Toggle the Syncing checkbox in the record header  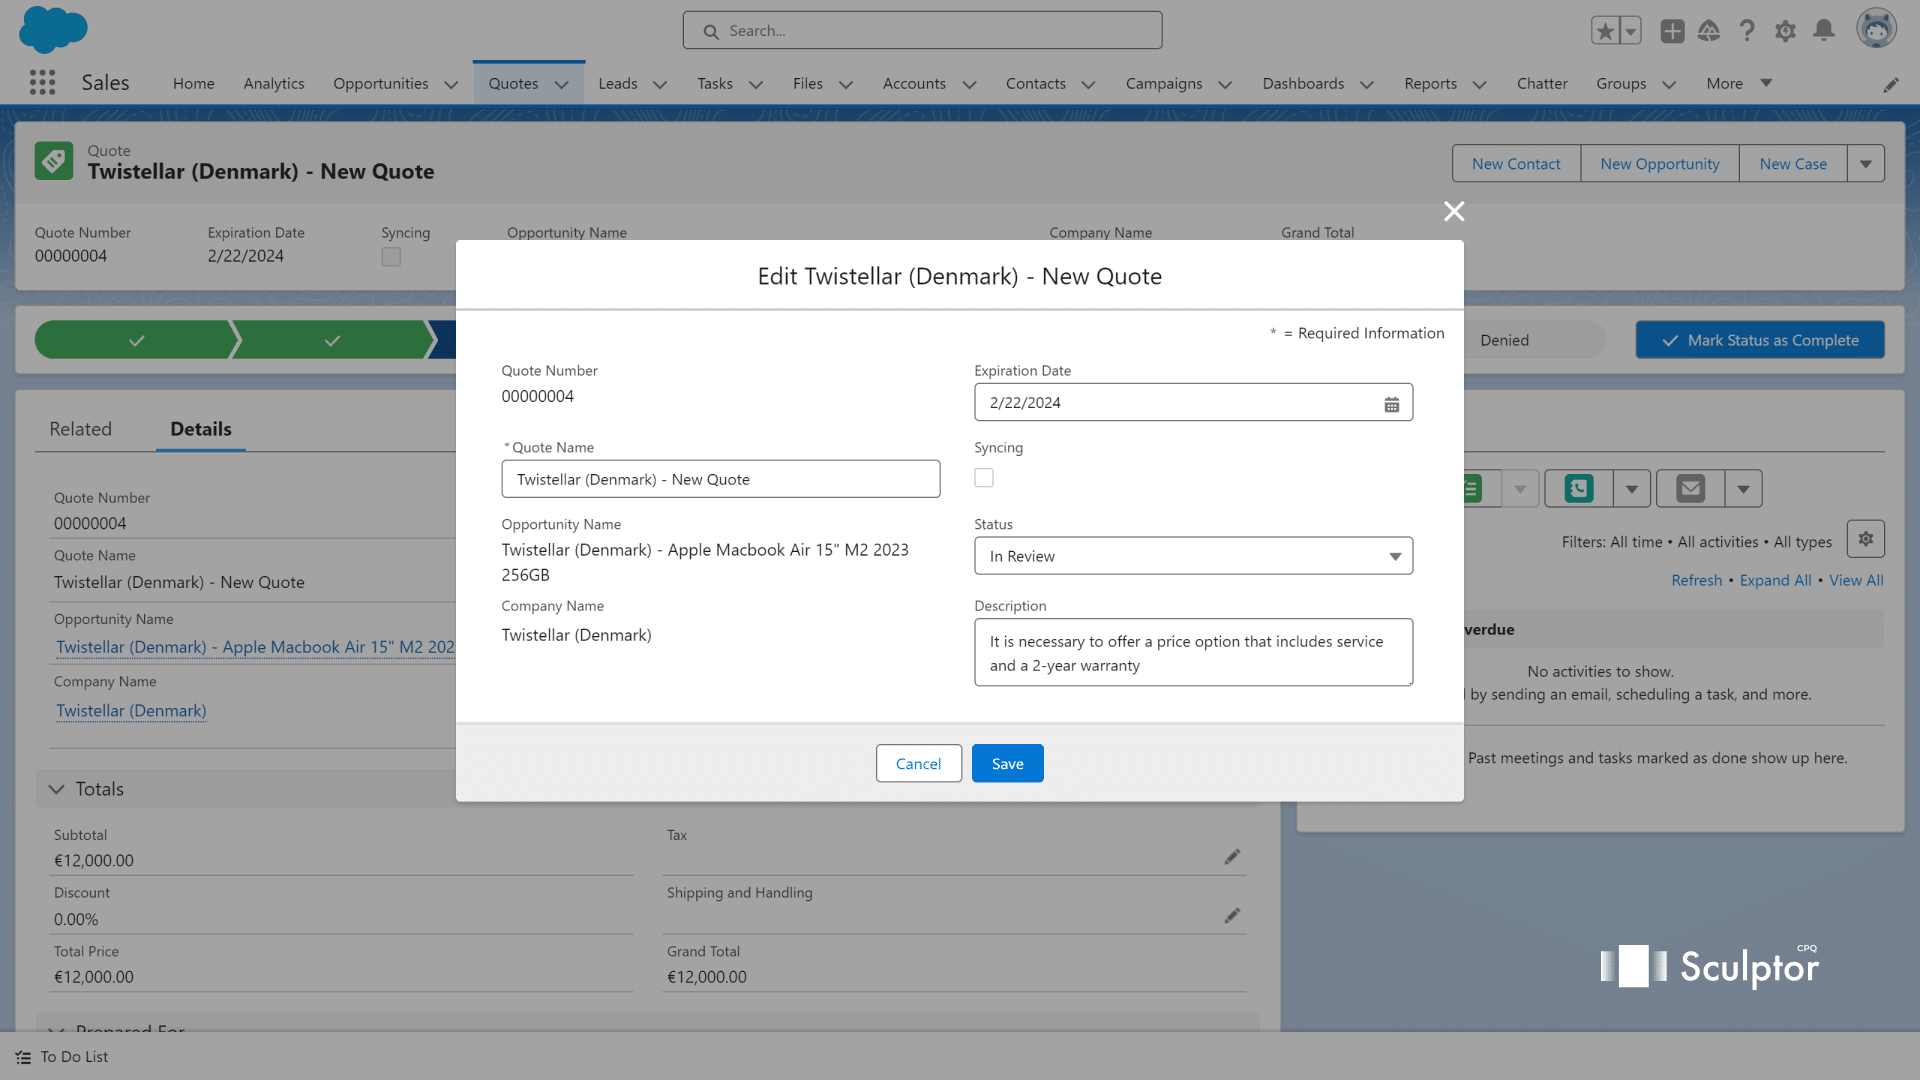pyautogui.click(x=391, y=257)
